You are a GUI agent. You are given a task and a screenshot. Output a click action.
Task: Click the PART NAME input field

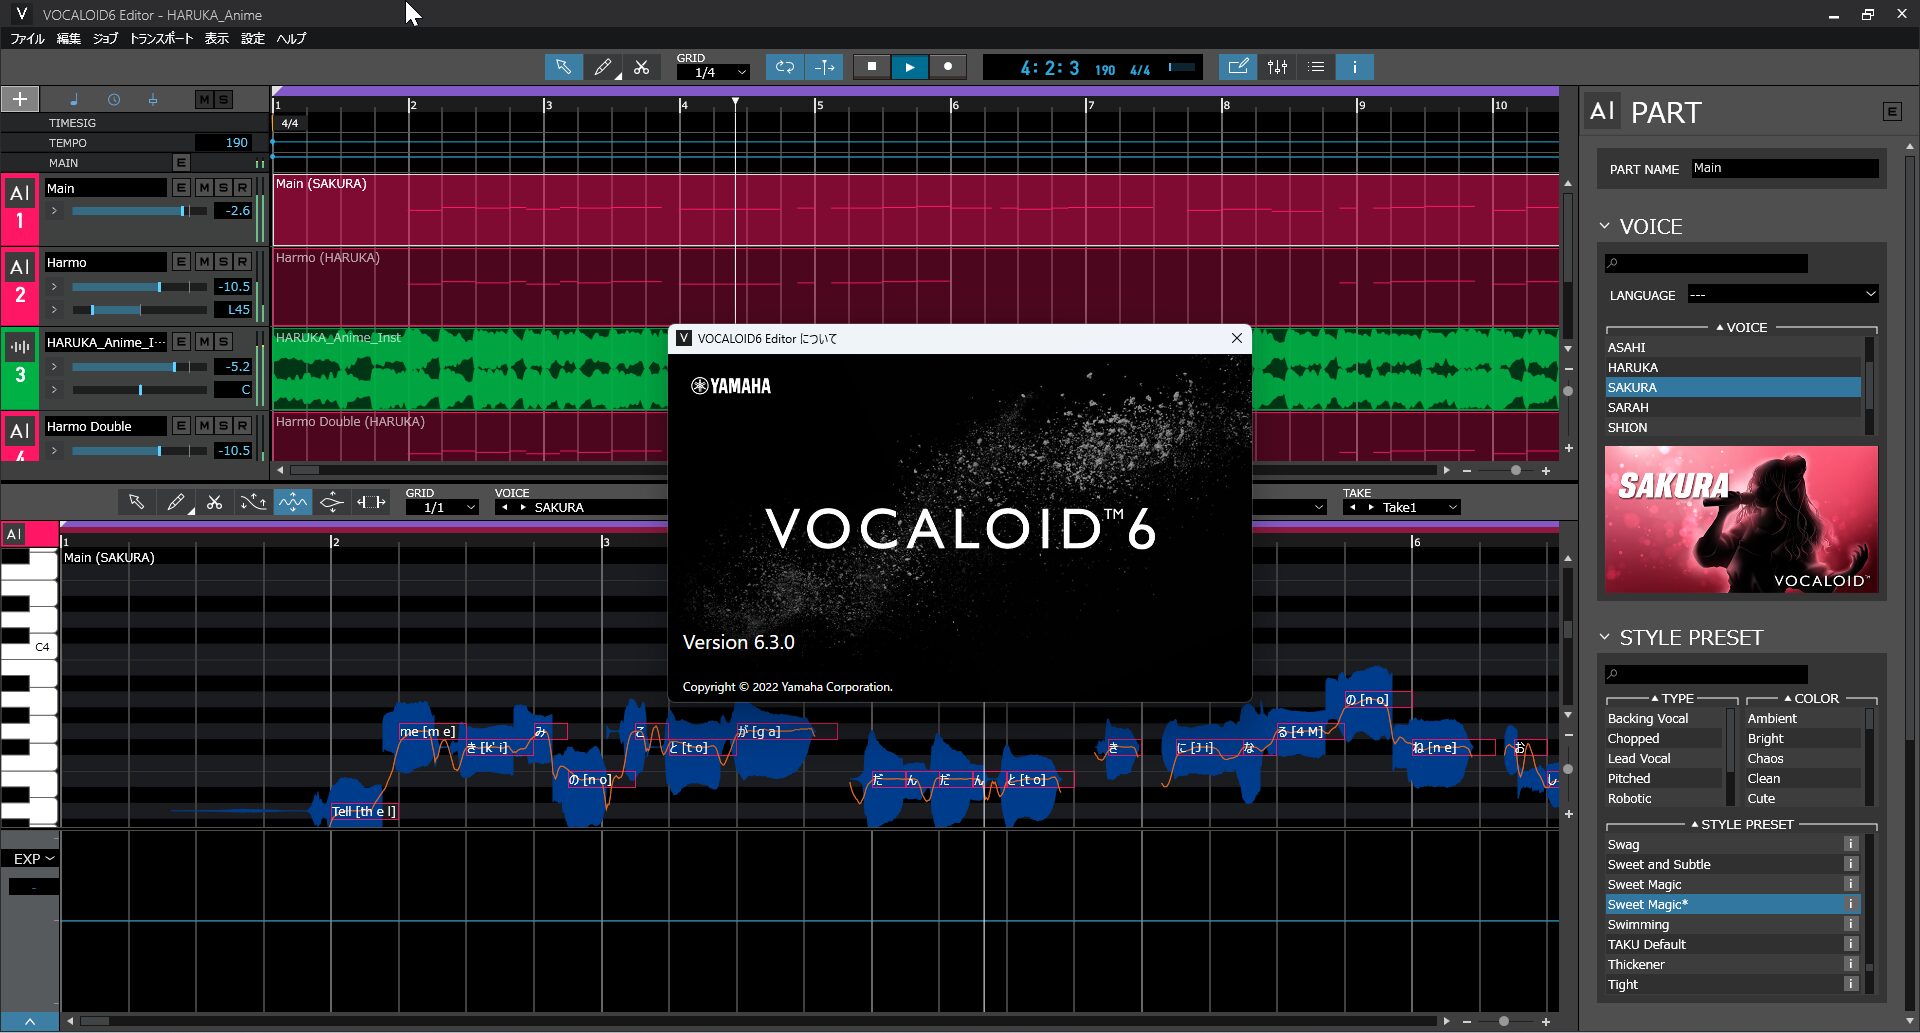point(1784,168)
